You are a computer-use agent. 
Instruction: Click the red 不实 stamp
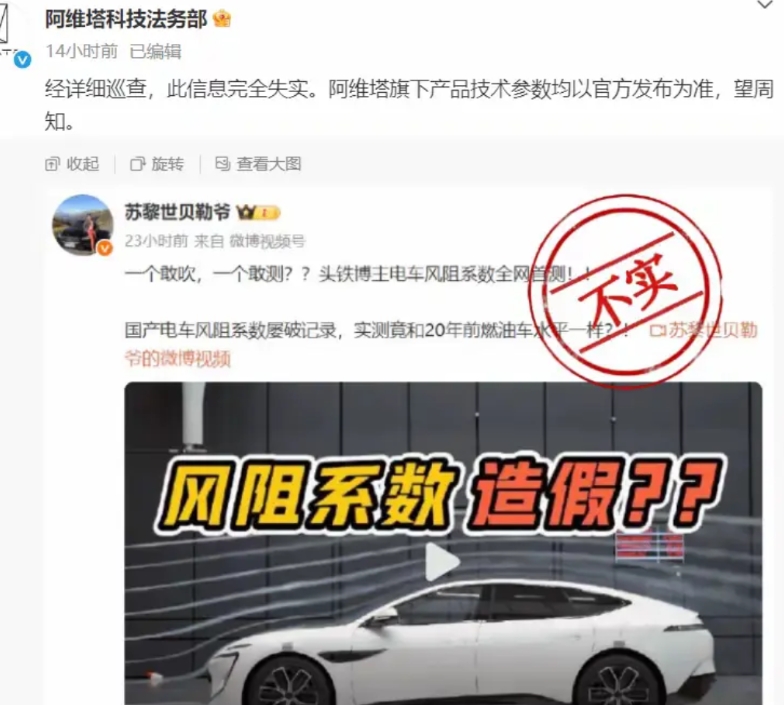point(626,290)
